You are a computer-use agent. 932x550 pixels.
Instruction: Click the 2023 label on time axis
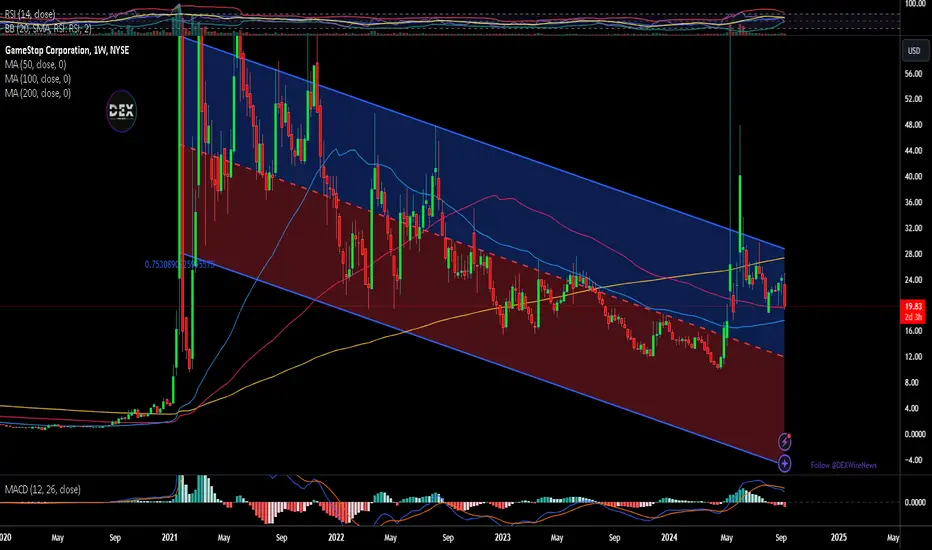[502, 538]
